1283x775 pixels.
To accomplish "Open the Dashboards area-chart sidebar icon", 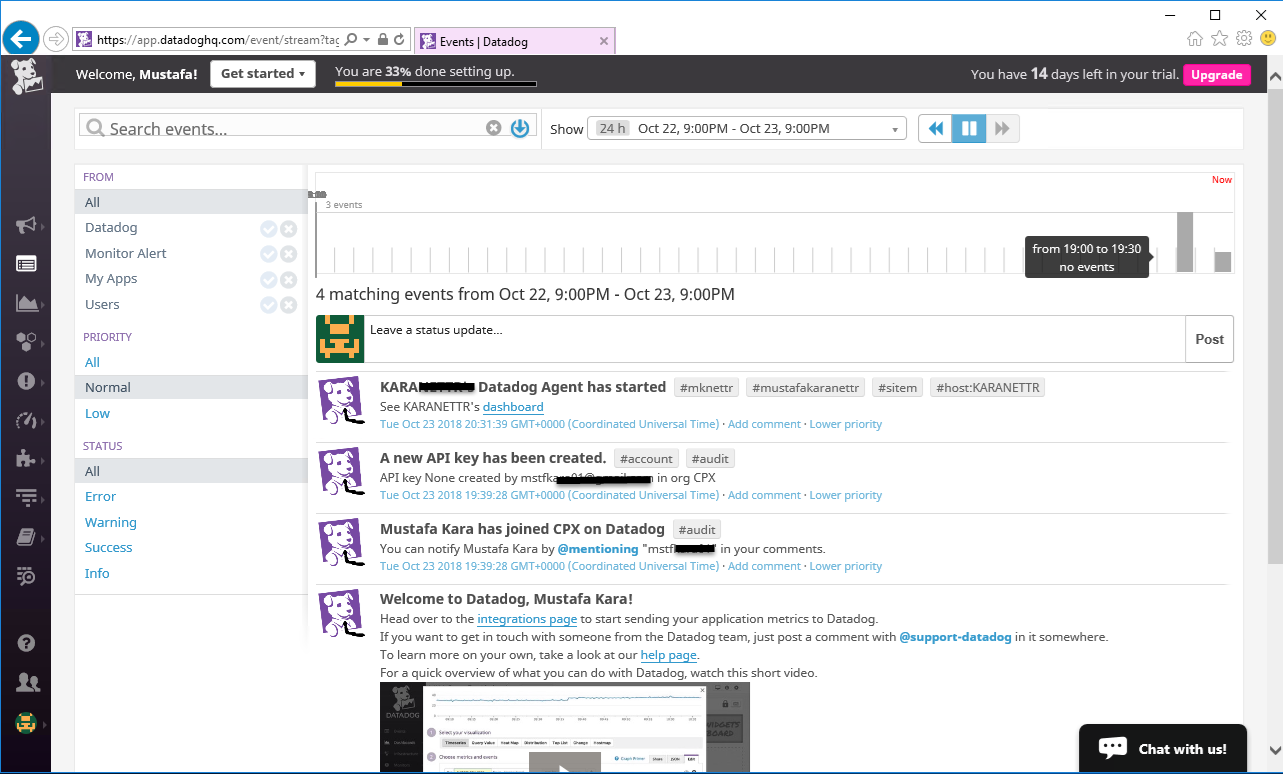I will (27, 303).
